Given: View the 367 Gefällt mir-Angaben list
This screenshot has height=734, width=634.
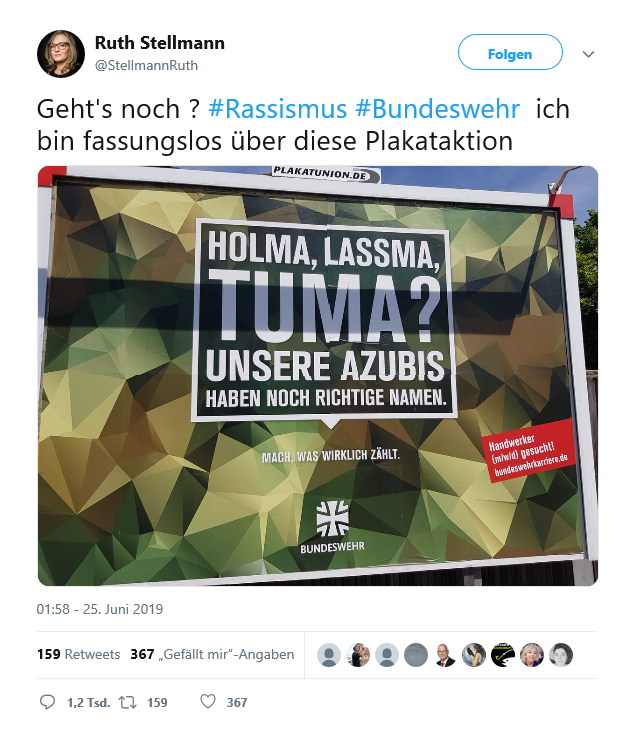Looking at the screenshot, I should [212, 654].
